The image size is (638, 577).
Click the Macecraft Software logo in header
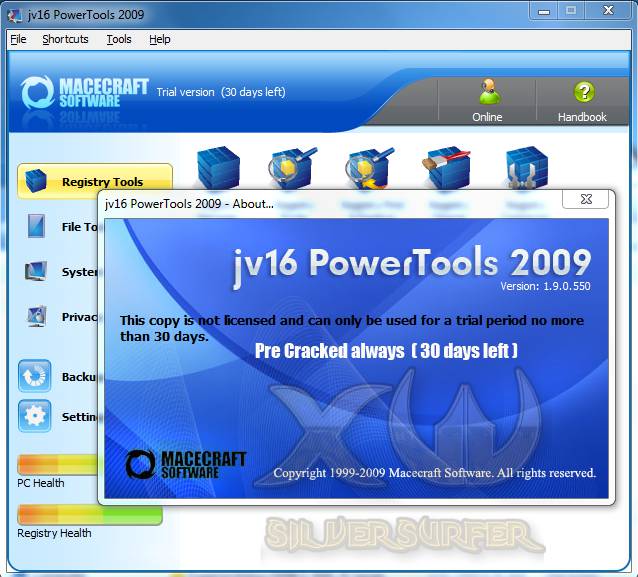coord(85,93)
